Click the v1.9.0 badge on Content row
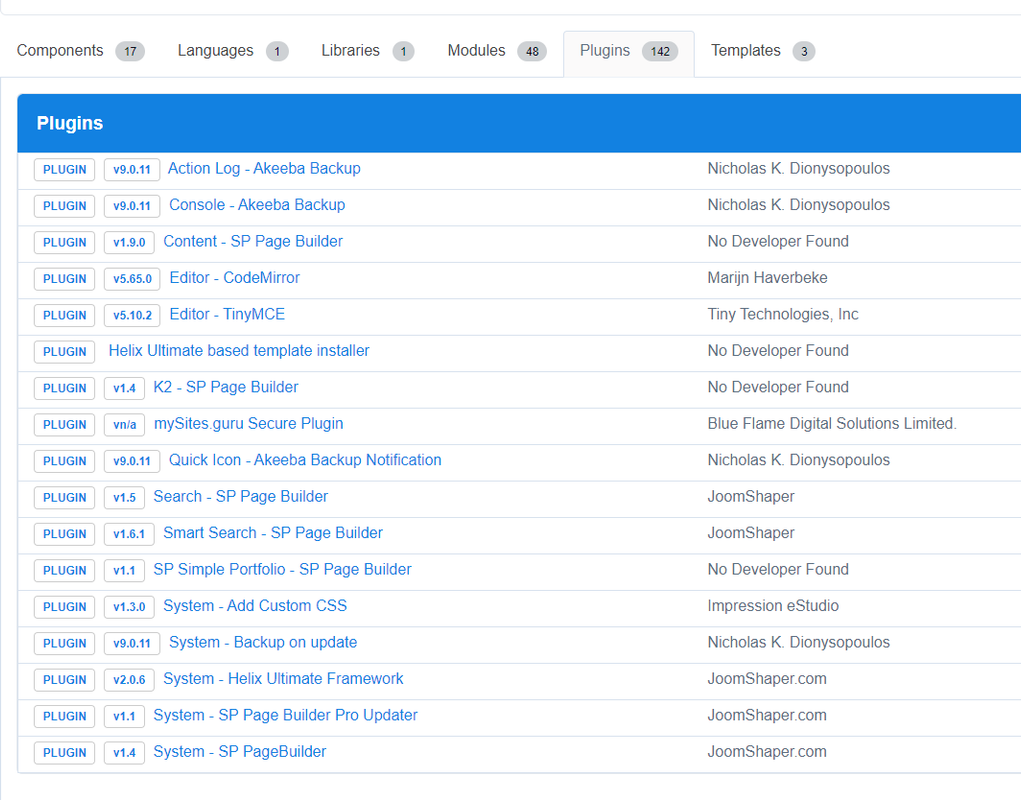 point(129,242)
